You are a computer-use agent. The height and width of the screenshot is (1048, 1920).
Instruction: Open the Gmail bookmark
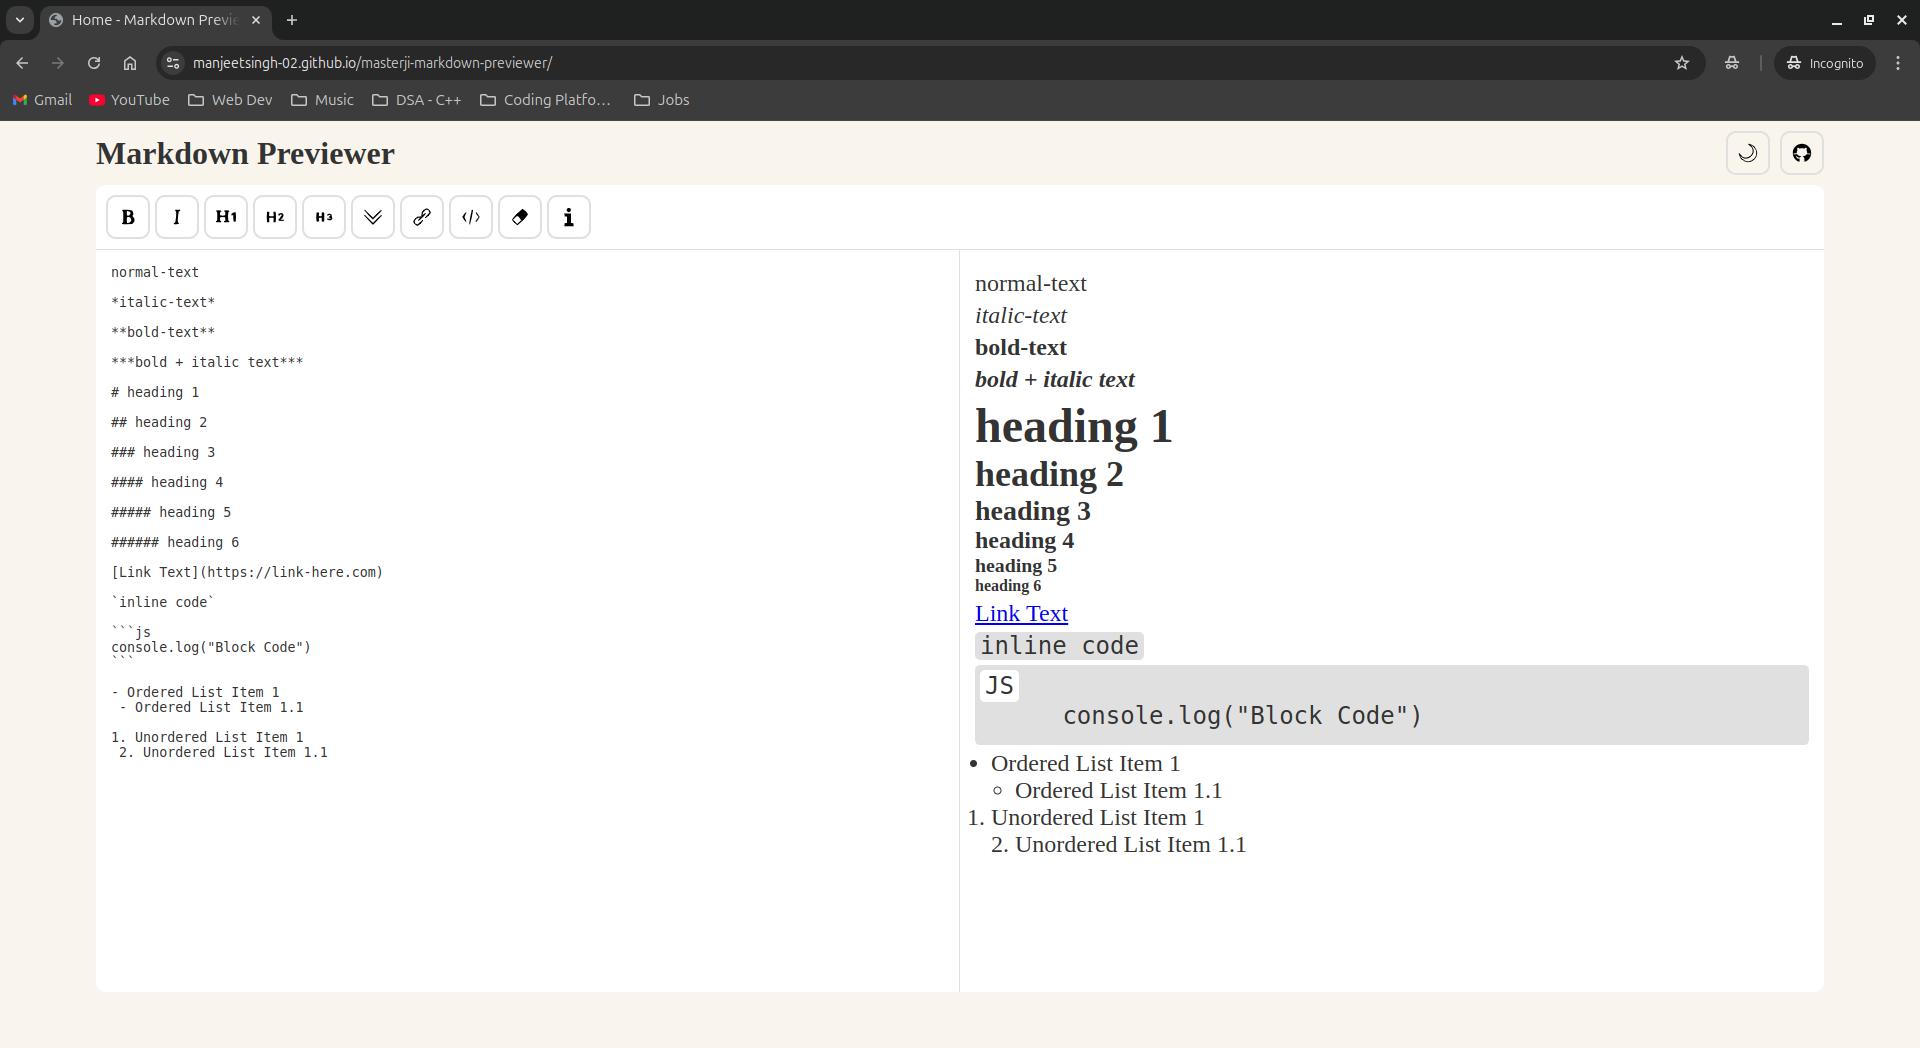pyautogui.click(x=43, y=100)
